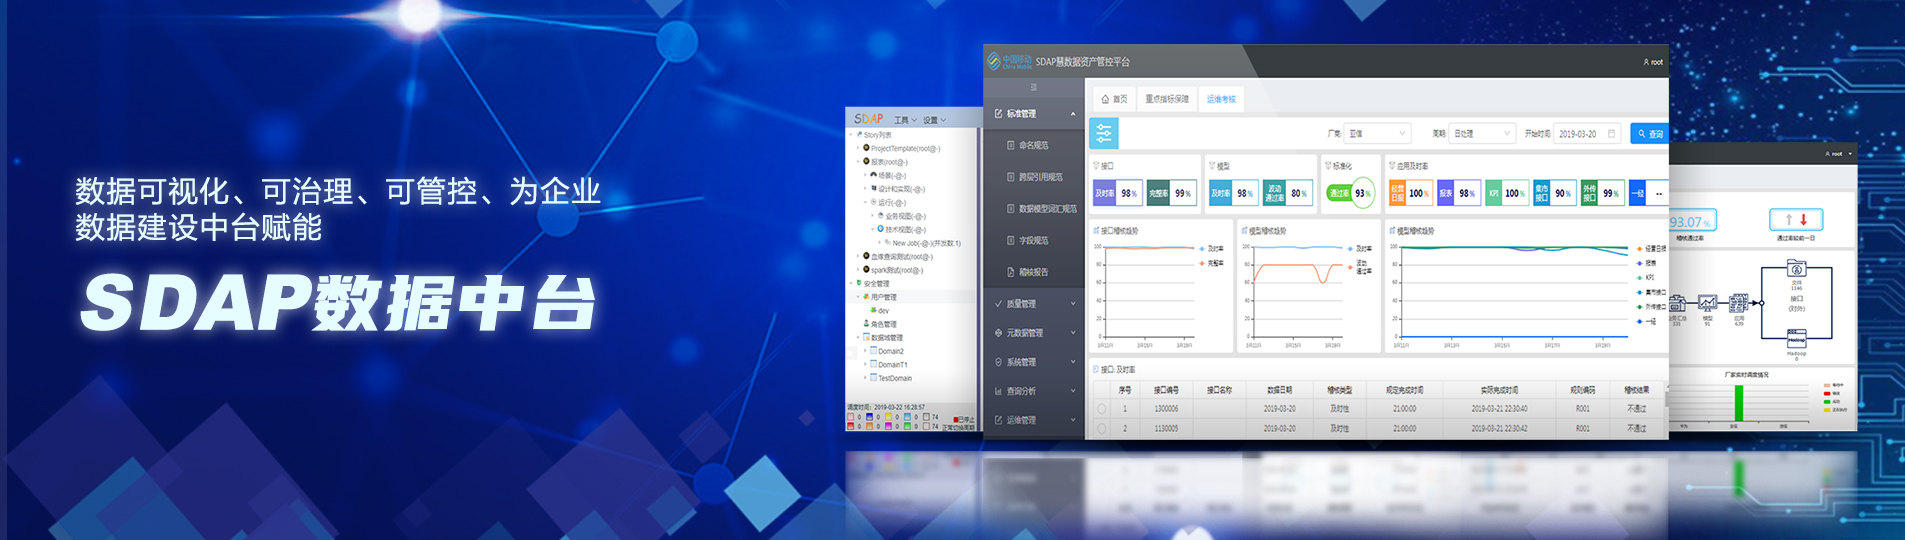The width and height of the screenshot is (1905, 540).
Task: Open the 厂商 dropdown showing 亚信
Action: pos(1377,133)
